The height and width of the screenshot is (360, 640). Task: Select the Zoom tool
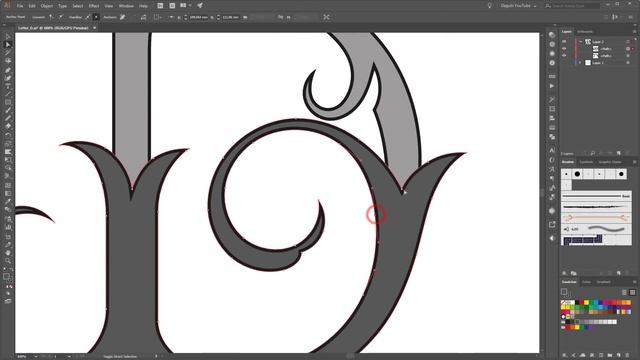pyautogui.click(x=8, y=261)
